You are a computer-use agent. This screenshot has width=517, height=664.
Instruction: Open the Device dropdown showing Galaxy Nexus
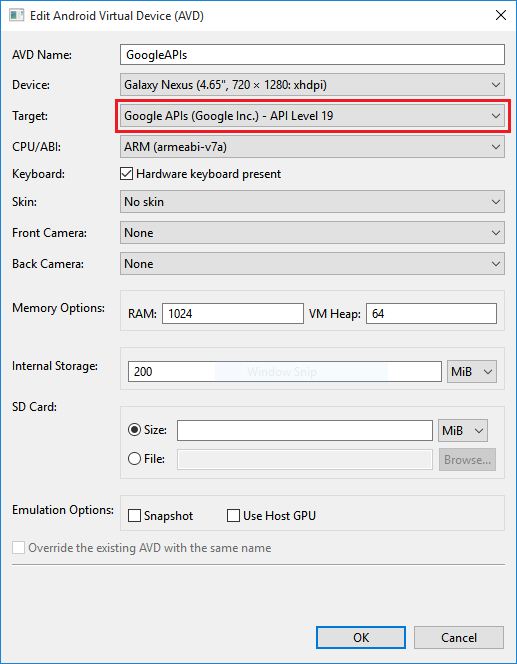click(x=312, y=85)
